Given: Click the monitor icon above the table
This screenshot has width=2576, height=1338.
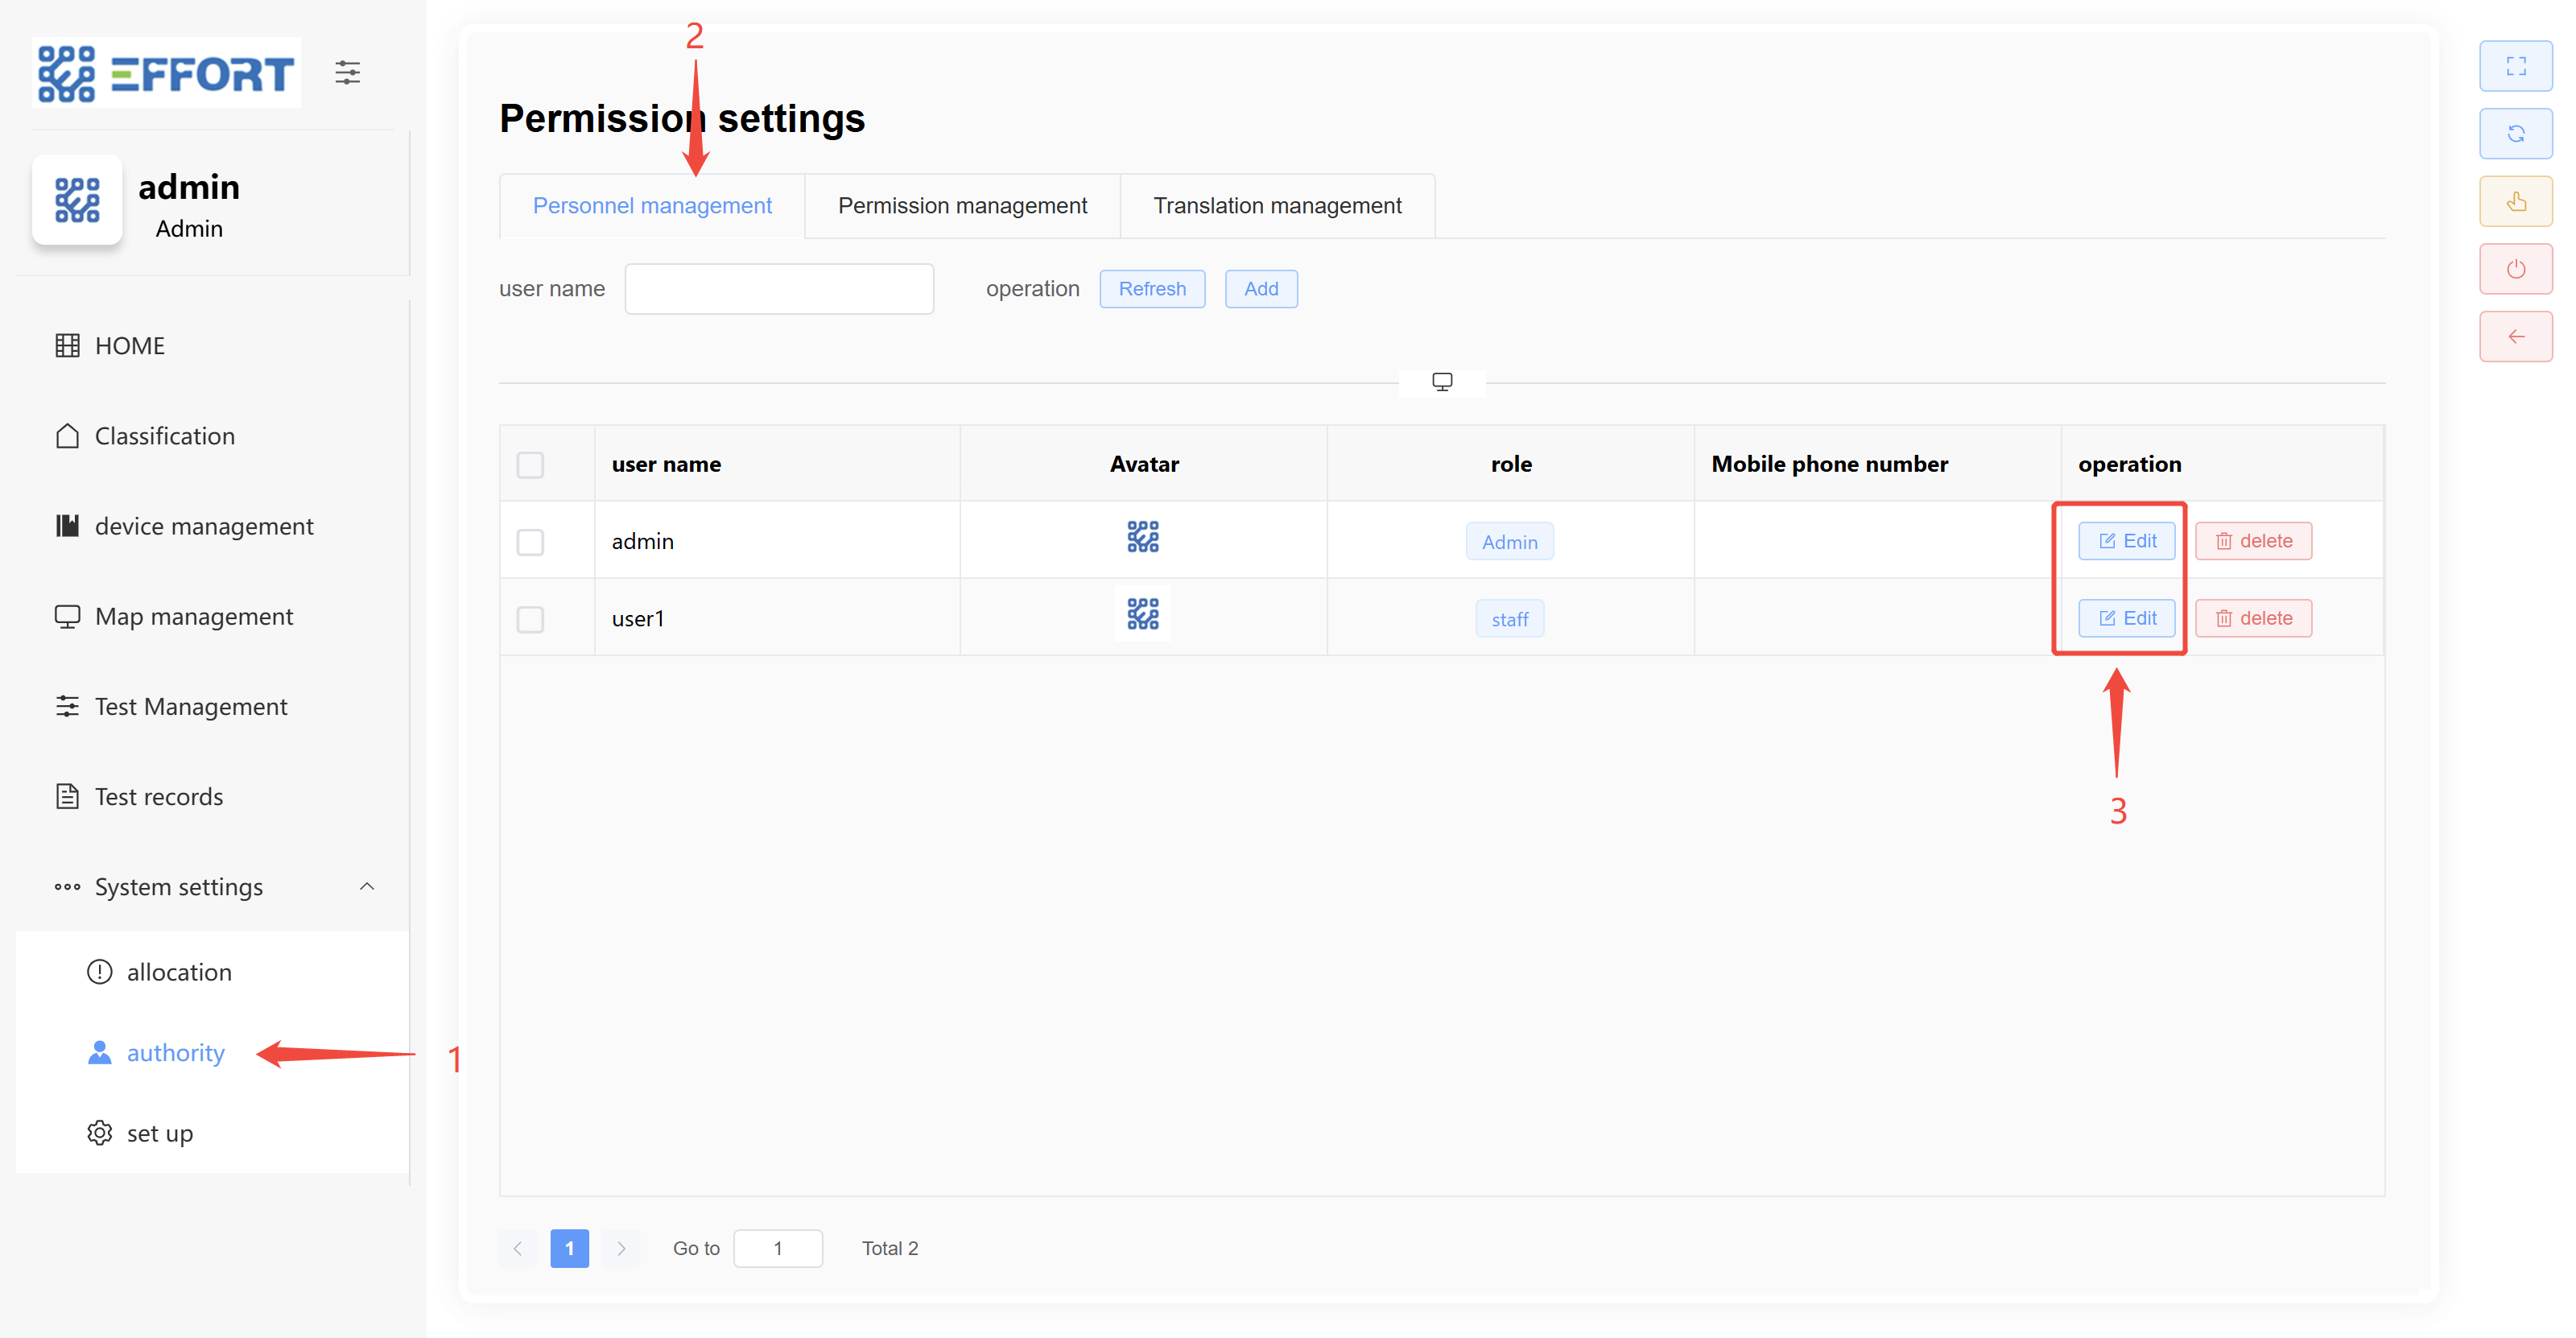Looking at the screenshot, I should (1441, 382).
